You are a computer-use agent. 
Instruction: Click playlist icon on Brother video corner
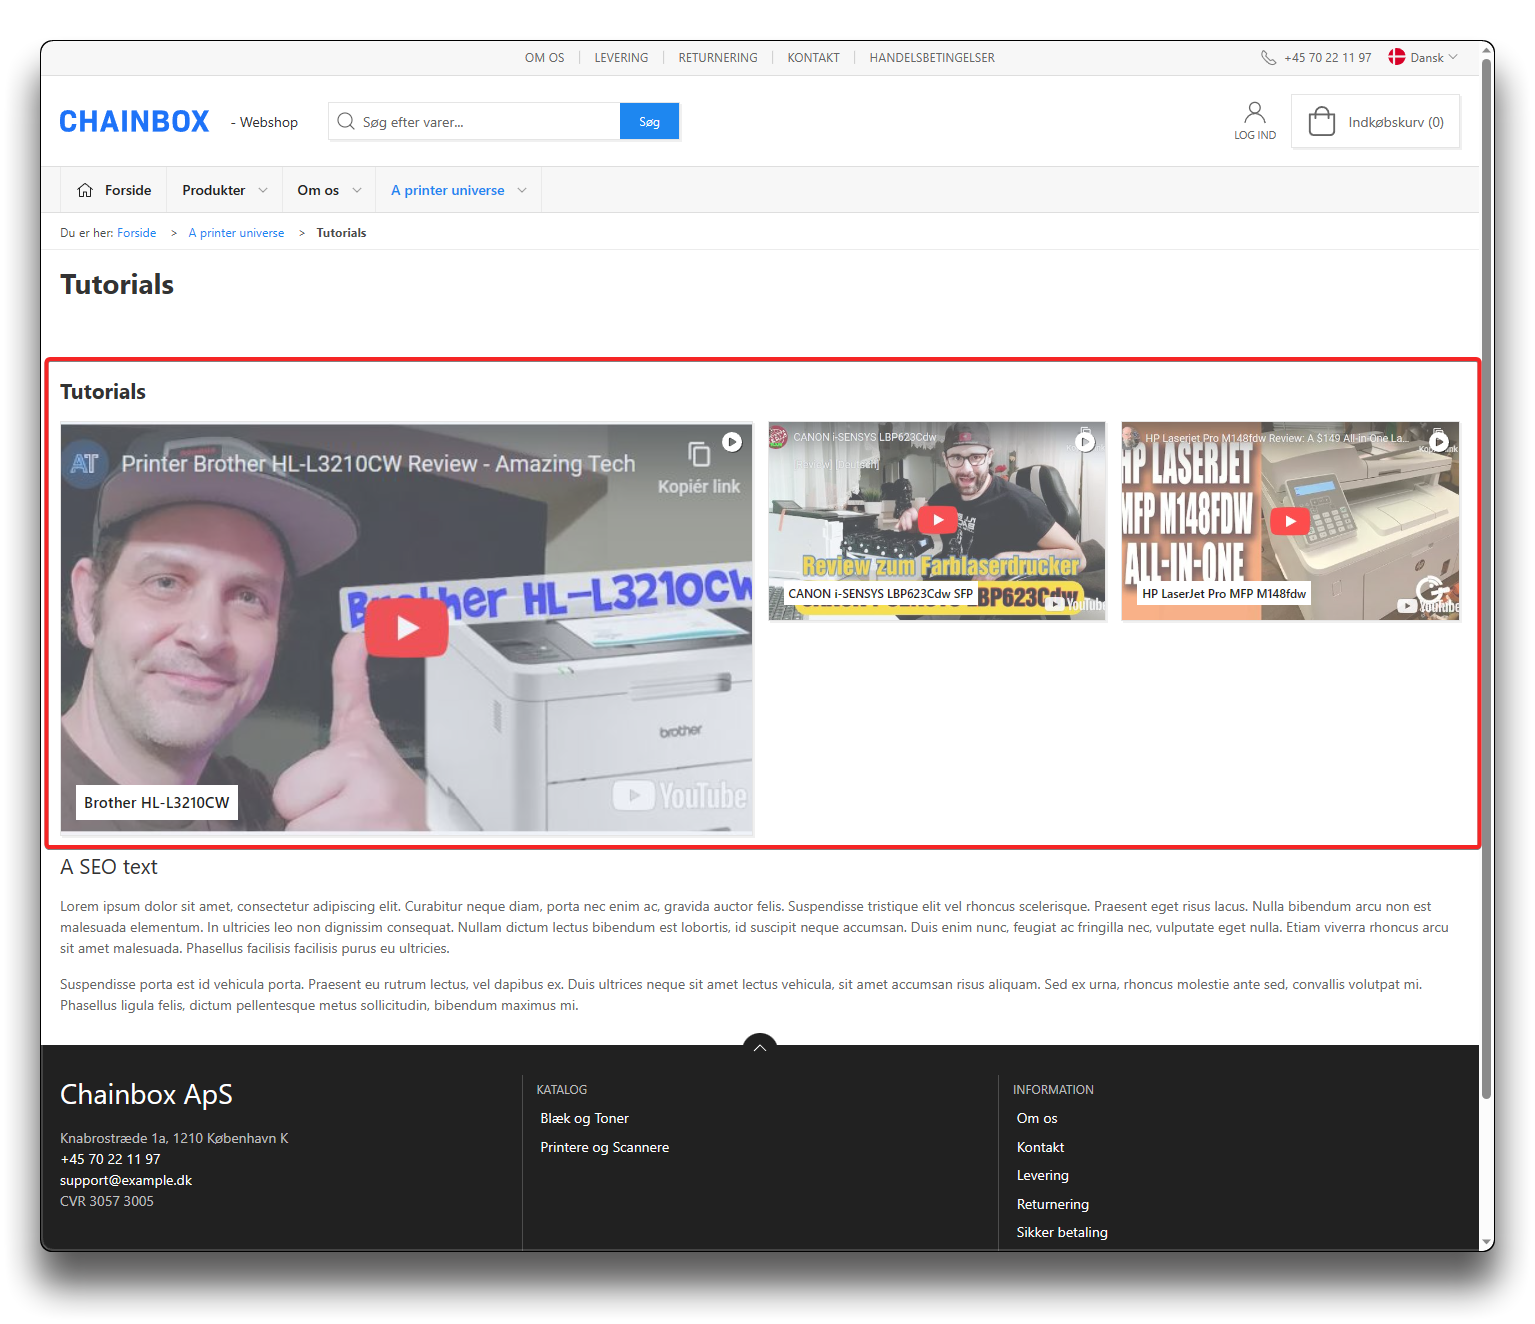coord(732,442)
